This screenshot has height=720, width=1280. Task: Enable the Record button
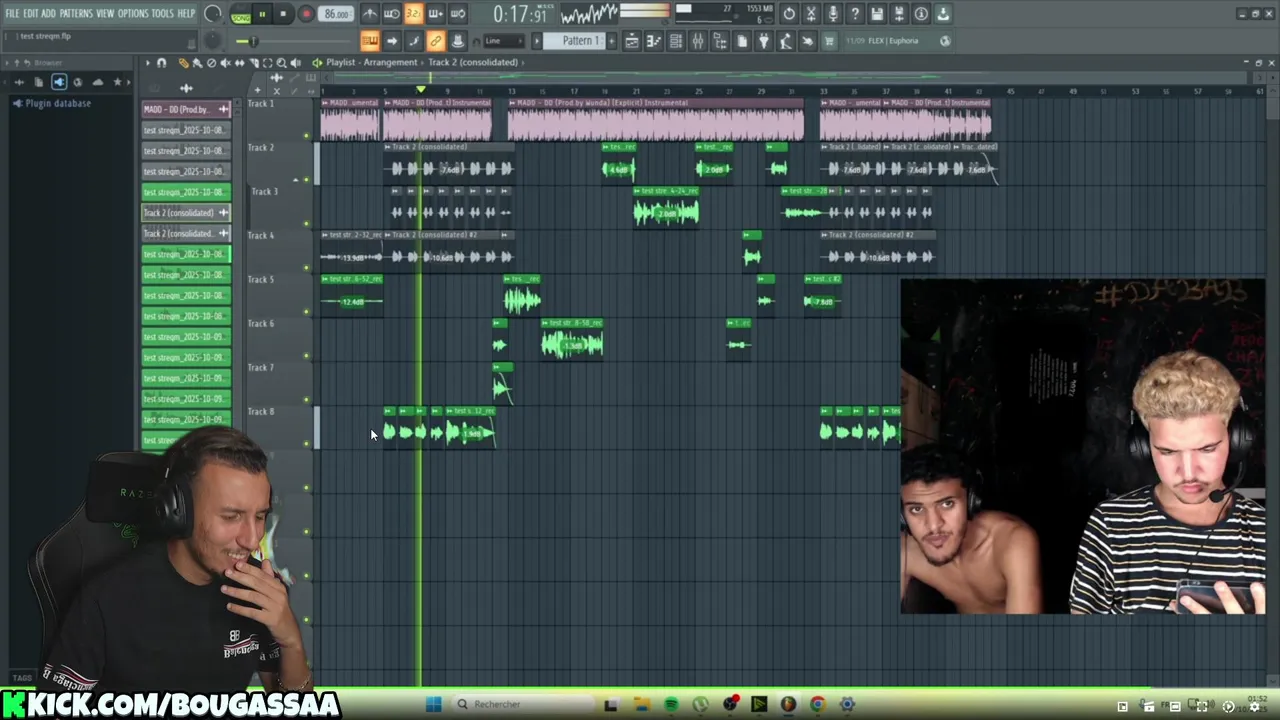306,14
